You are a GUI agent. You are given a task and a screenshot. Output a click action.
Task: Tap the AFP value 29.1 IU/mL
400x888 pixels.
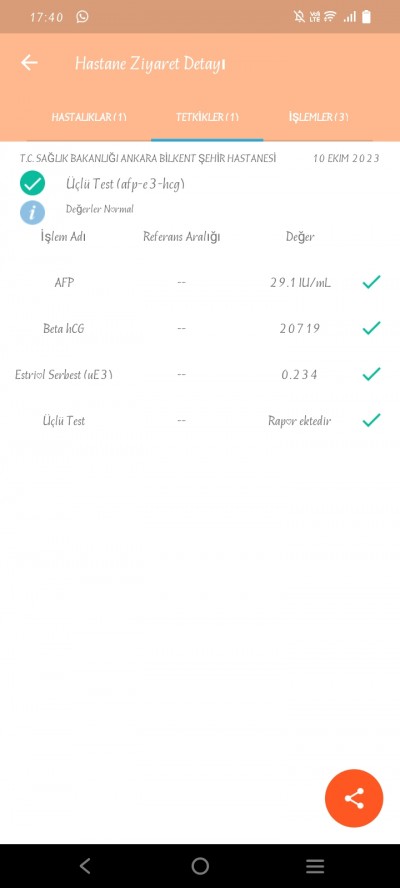click(300, 282)
